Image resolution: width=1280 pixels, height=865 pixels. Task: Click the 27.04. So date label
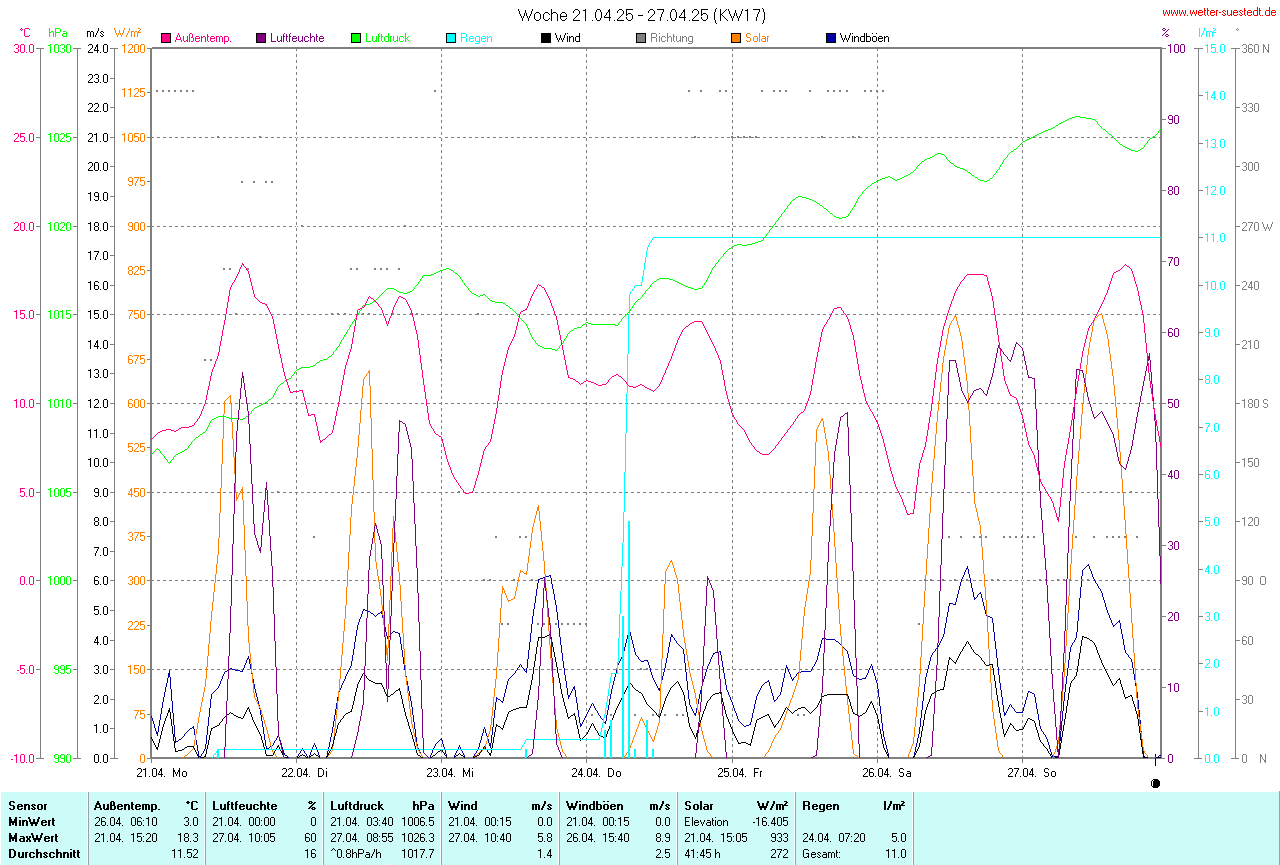click(1032, 773)
